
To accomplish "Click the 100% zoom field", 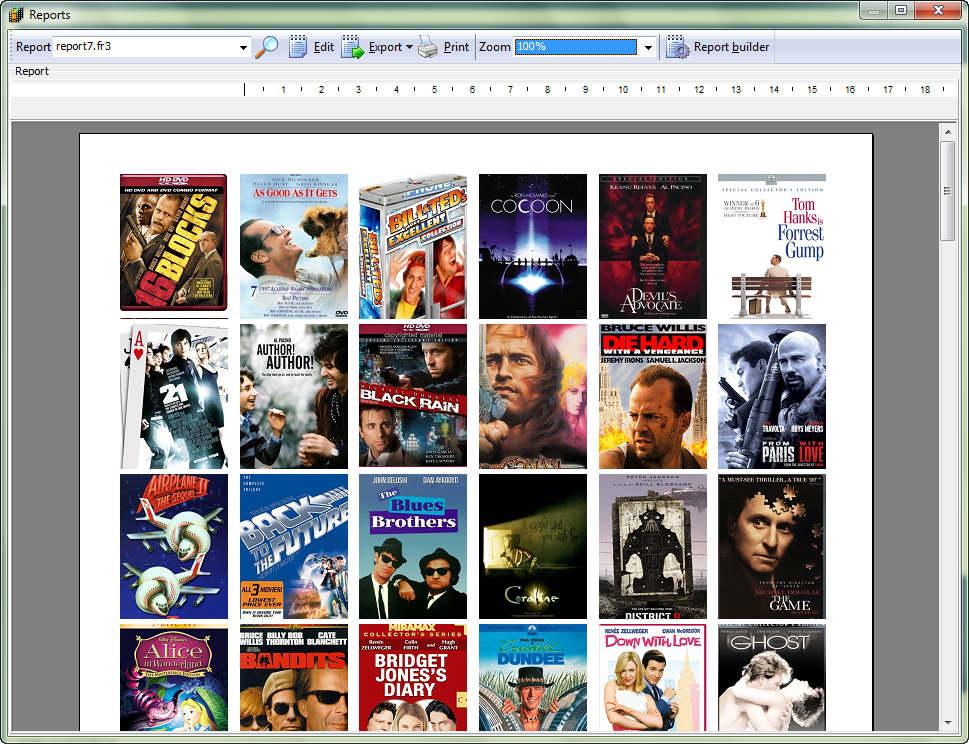I will point(576,47).
